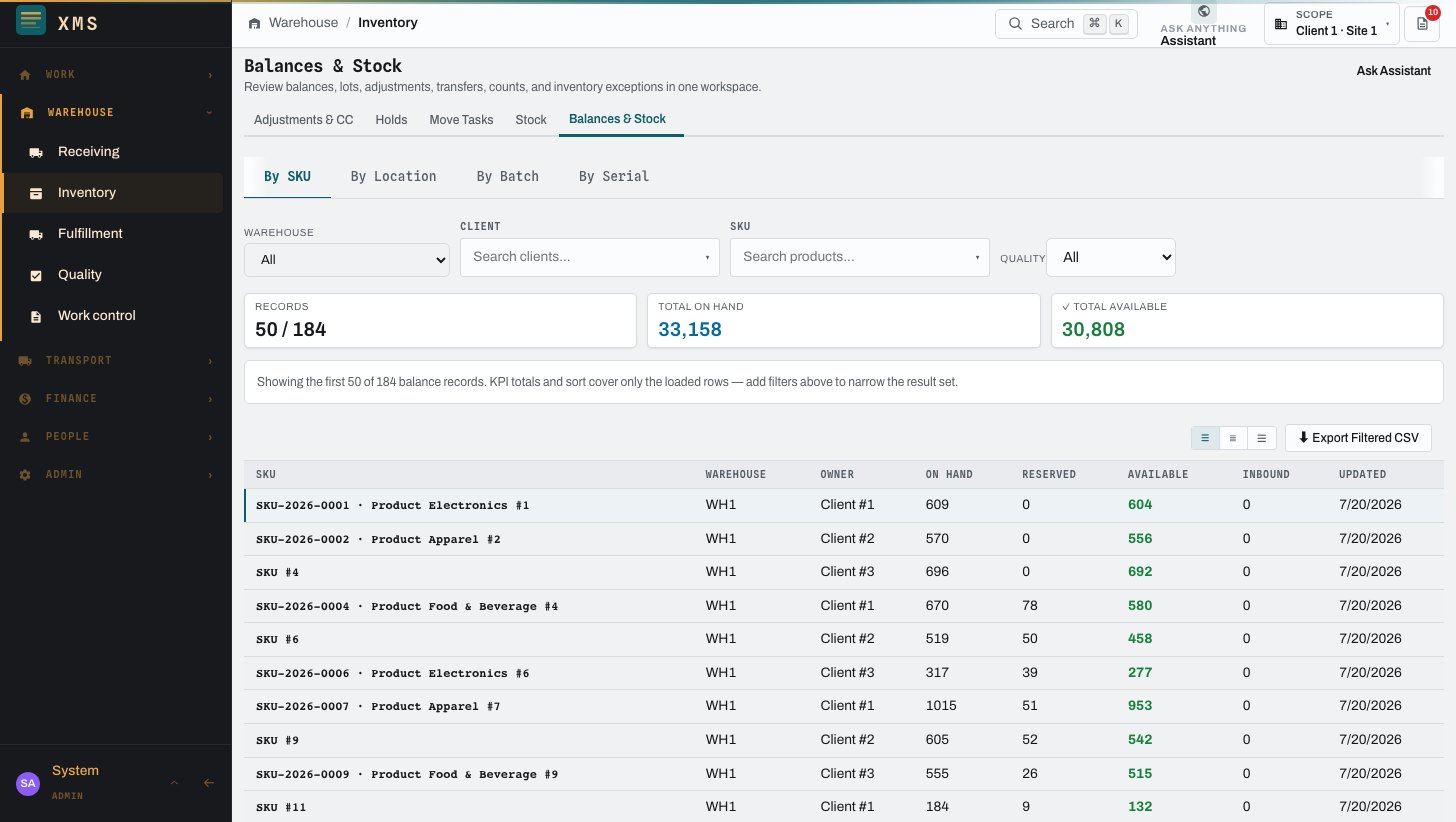Click Export Filtered CSV button
Viewport: 1456px width, 822px height.
1358,438
